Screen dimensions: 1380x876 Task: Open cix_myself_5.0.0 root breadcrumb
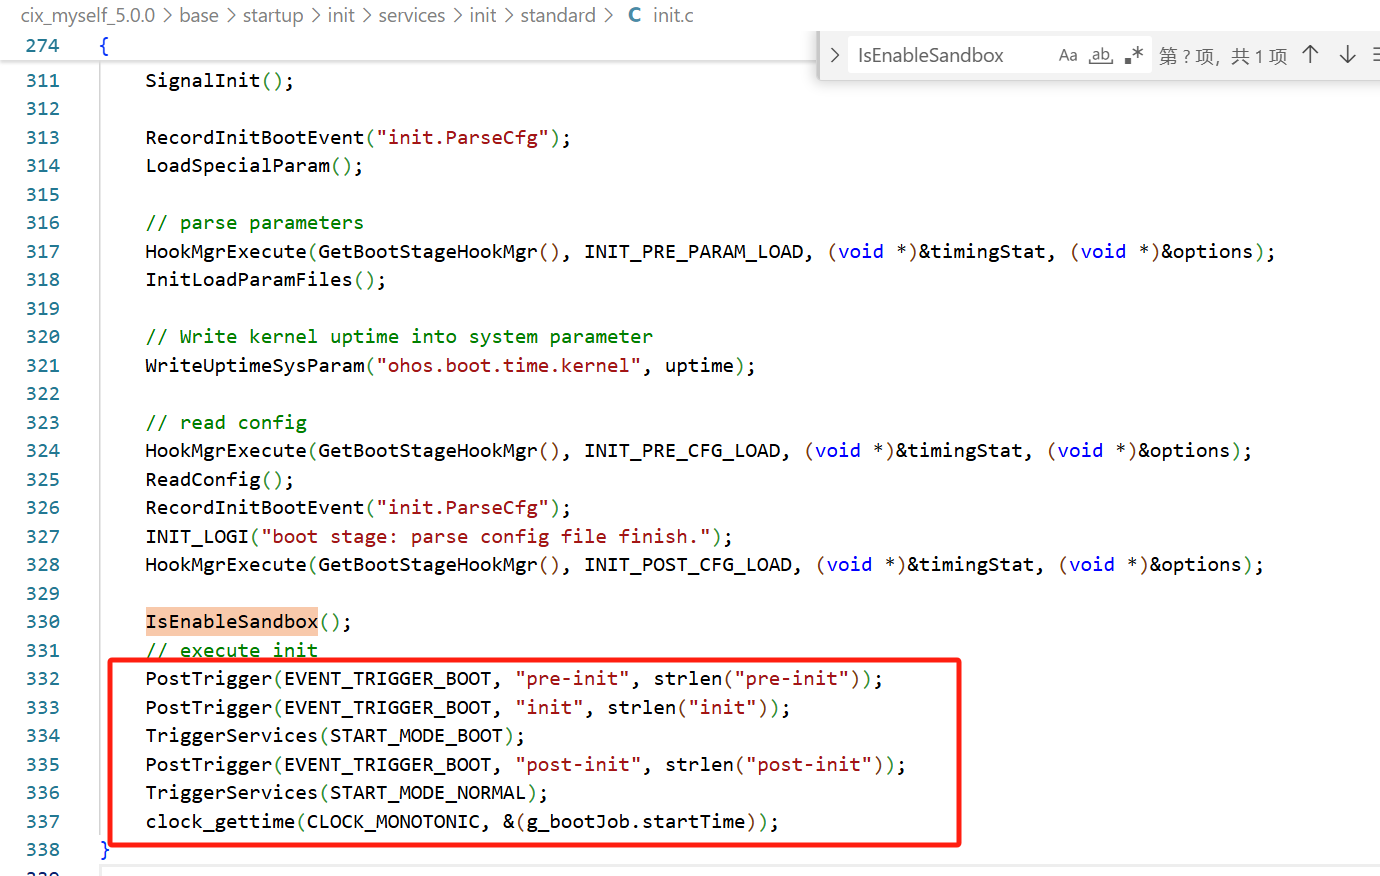tap(88, 15)
